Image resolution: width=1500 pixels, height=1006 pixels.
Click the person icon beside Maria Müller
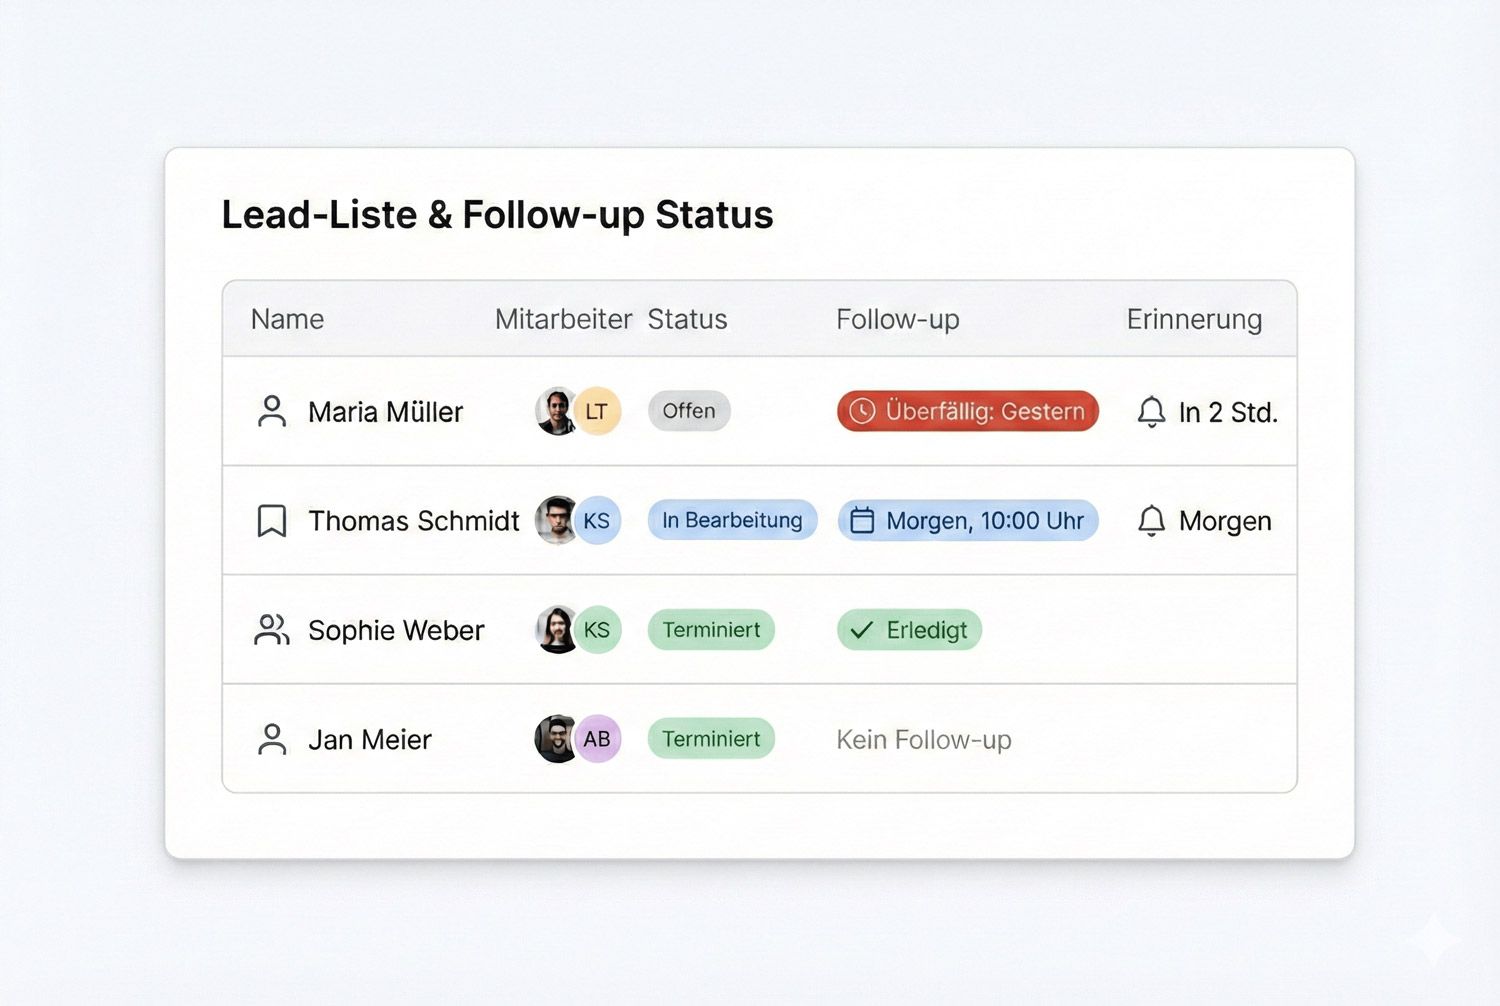click(272, 411)
